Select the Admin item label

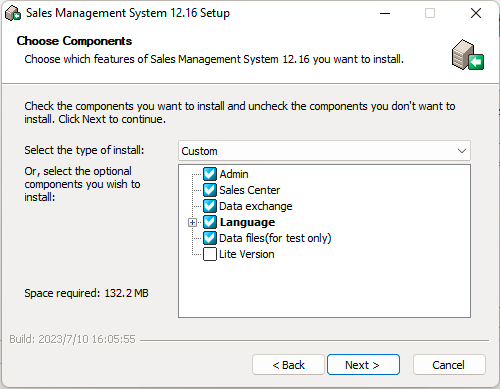pyautogui.click(x=234, y=174)
